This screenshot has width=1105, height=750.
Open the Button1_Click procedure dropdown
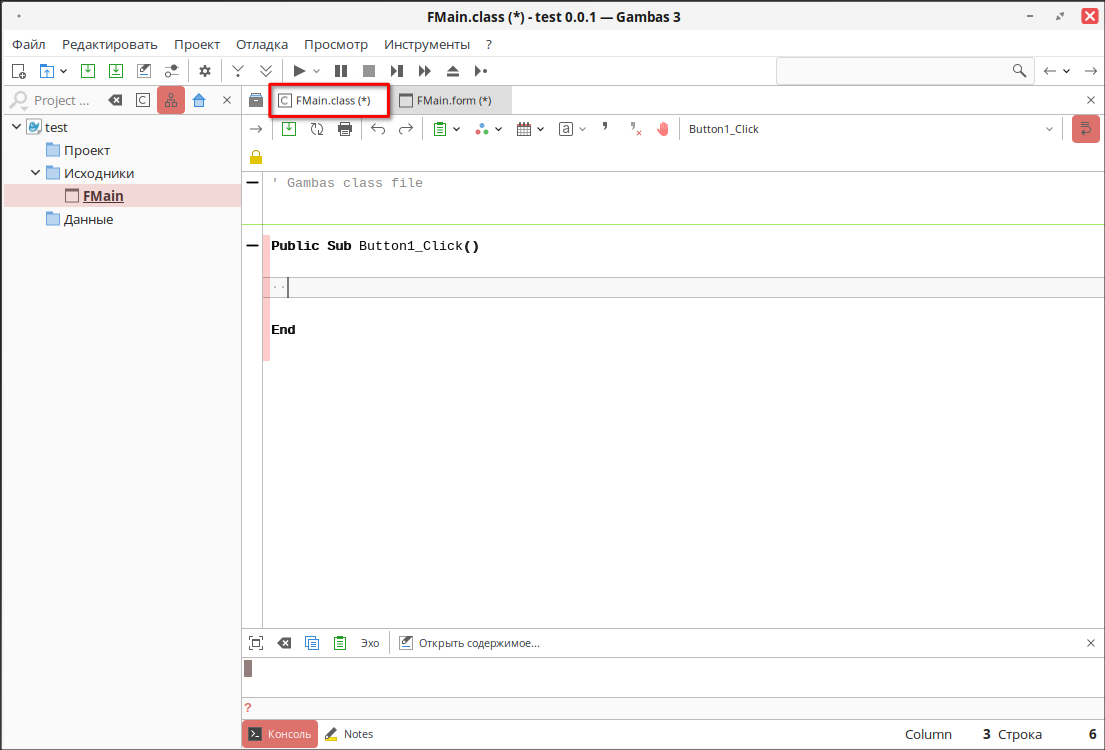pyautogui.click(x=1049, y=129)
